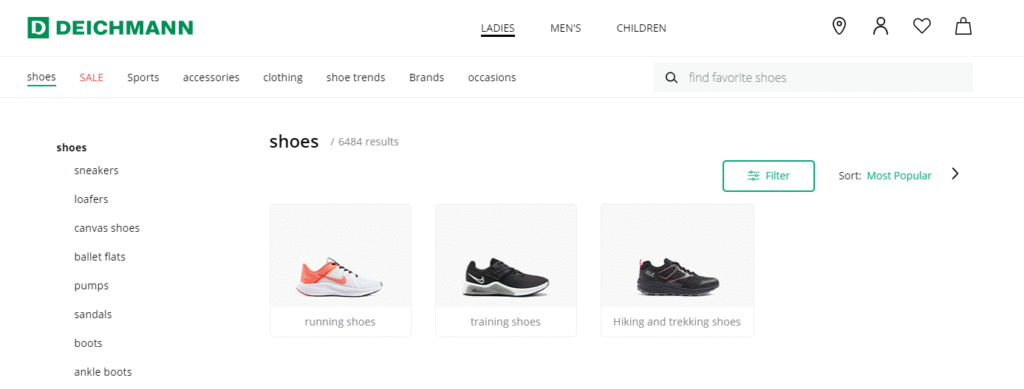Open Hiking and trekking shoes tile
The width and height of the screenshot is (1024, 389).
pos(677,270)
